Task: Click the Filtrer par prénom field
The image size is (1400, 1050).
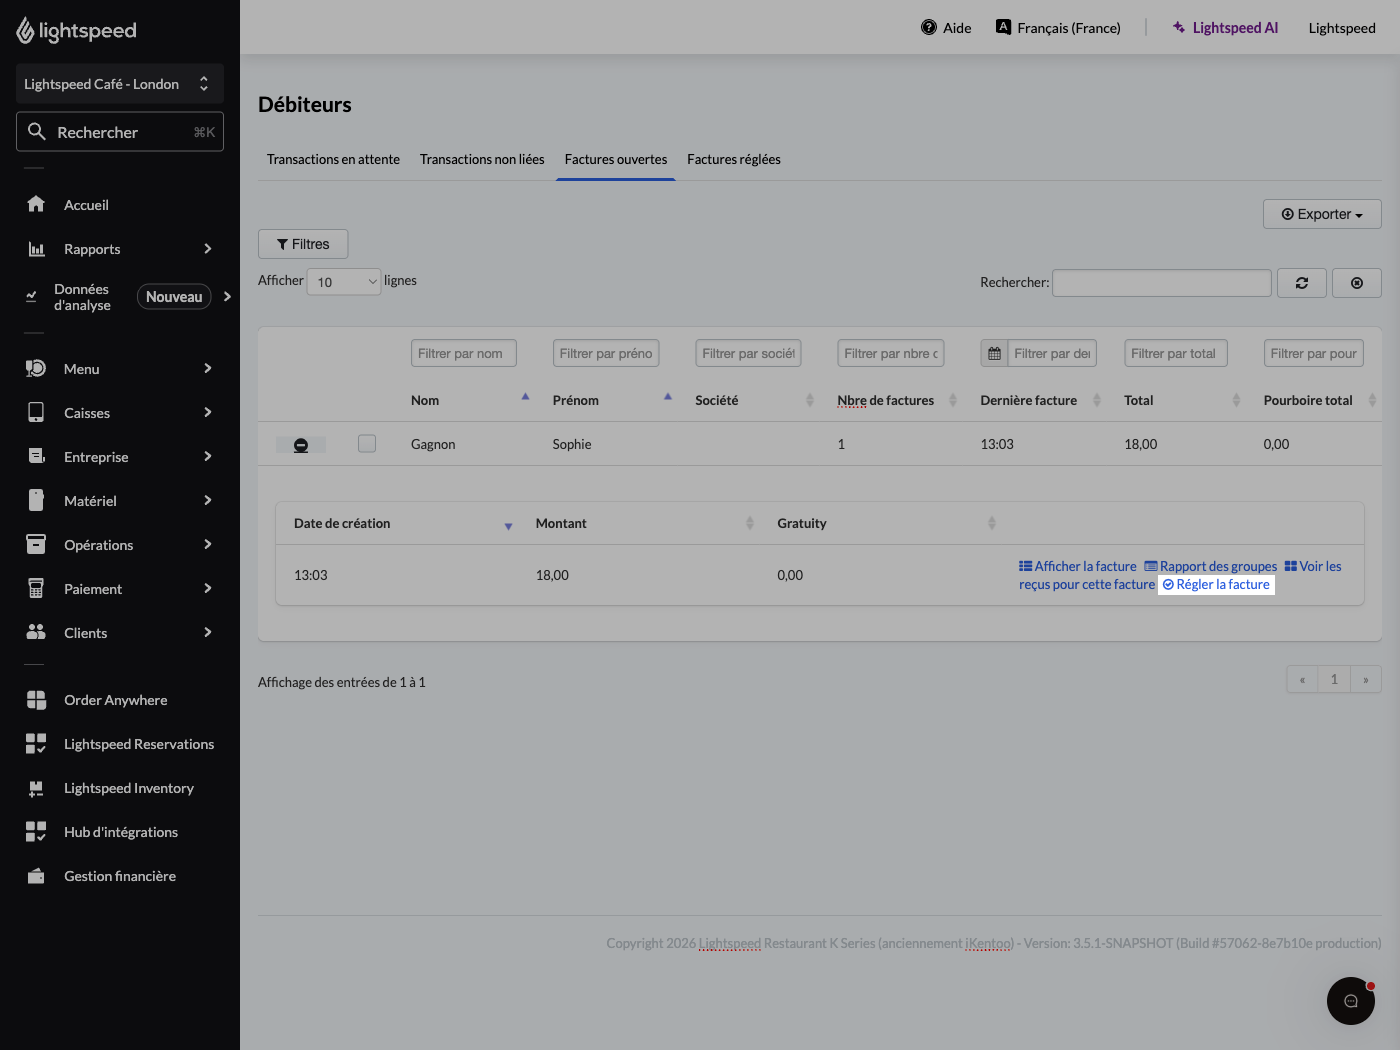Action: [x=606, y=353]
